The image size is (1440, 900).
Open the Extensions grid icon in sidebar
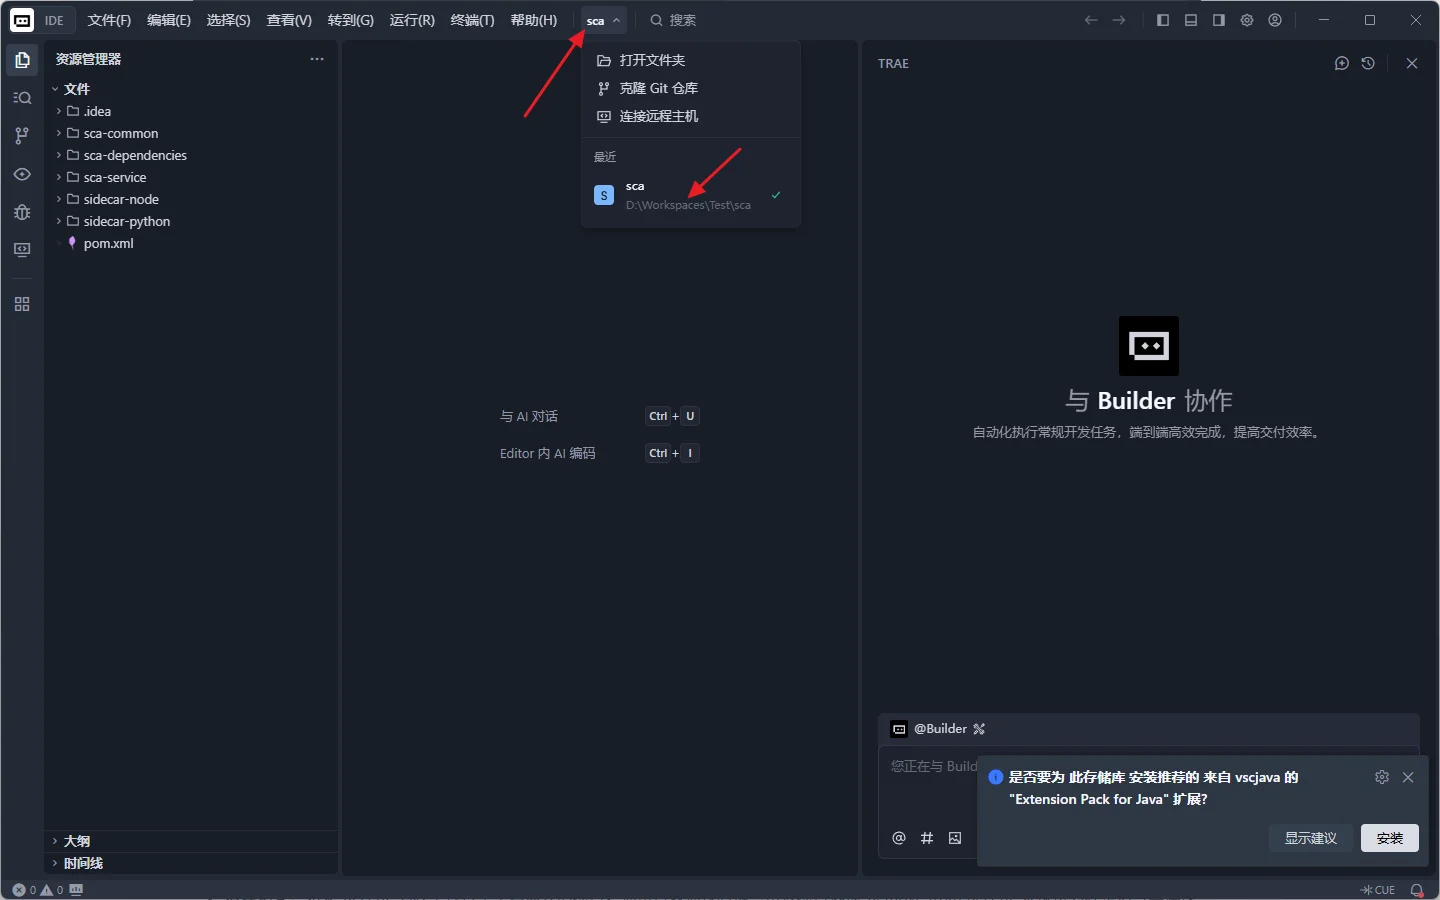pos(22,304)
